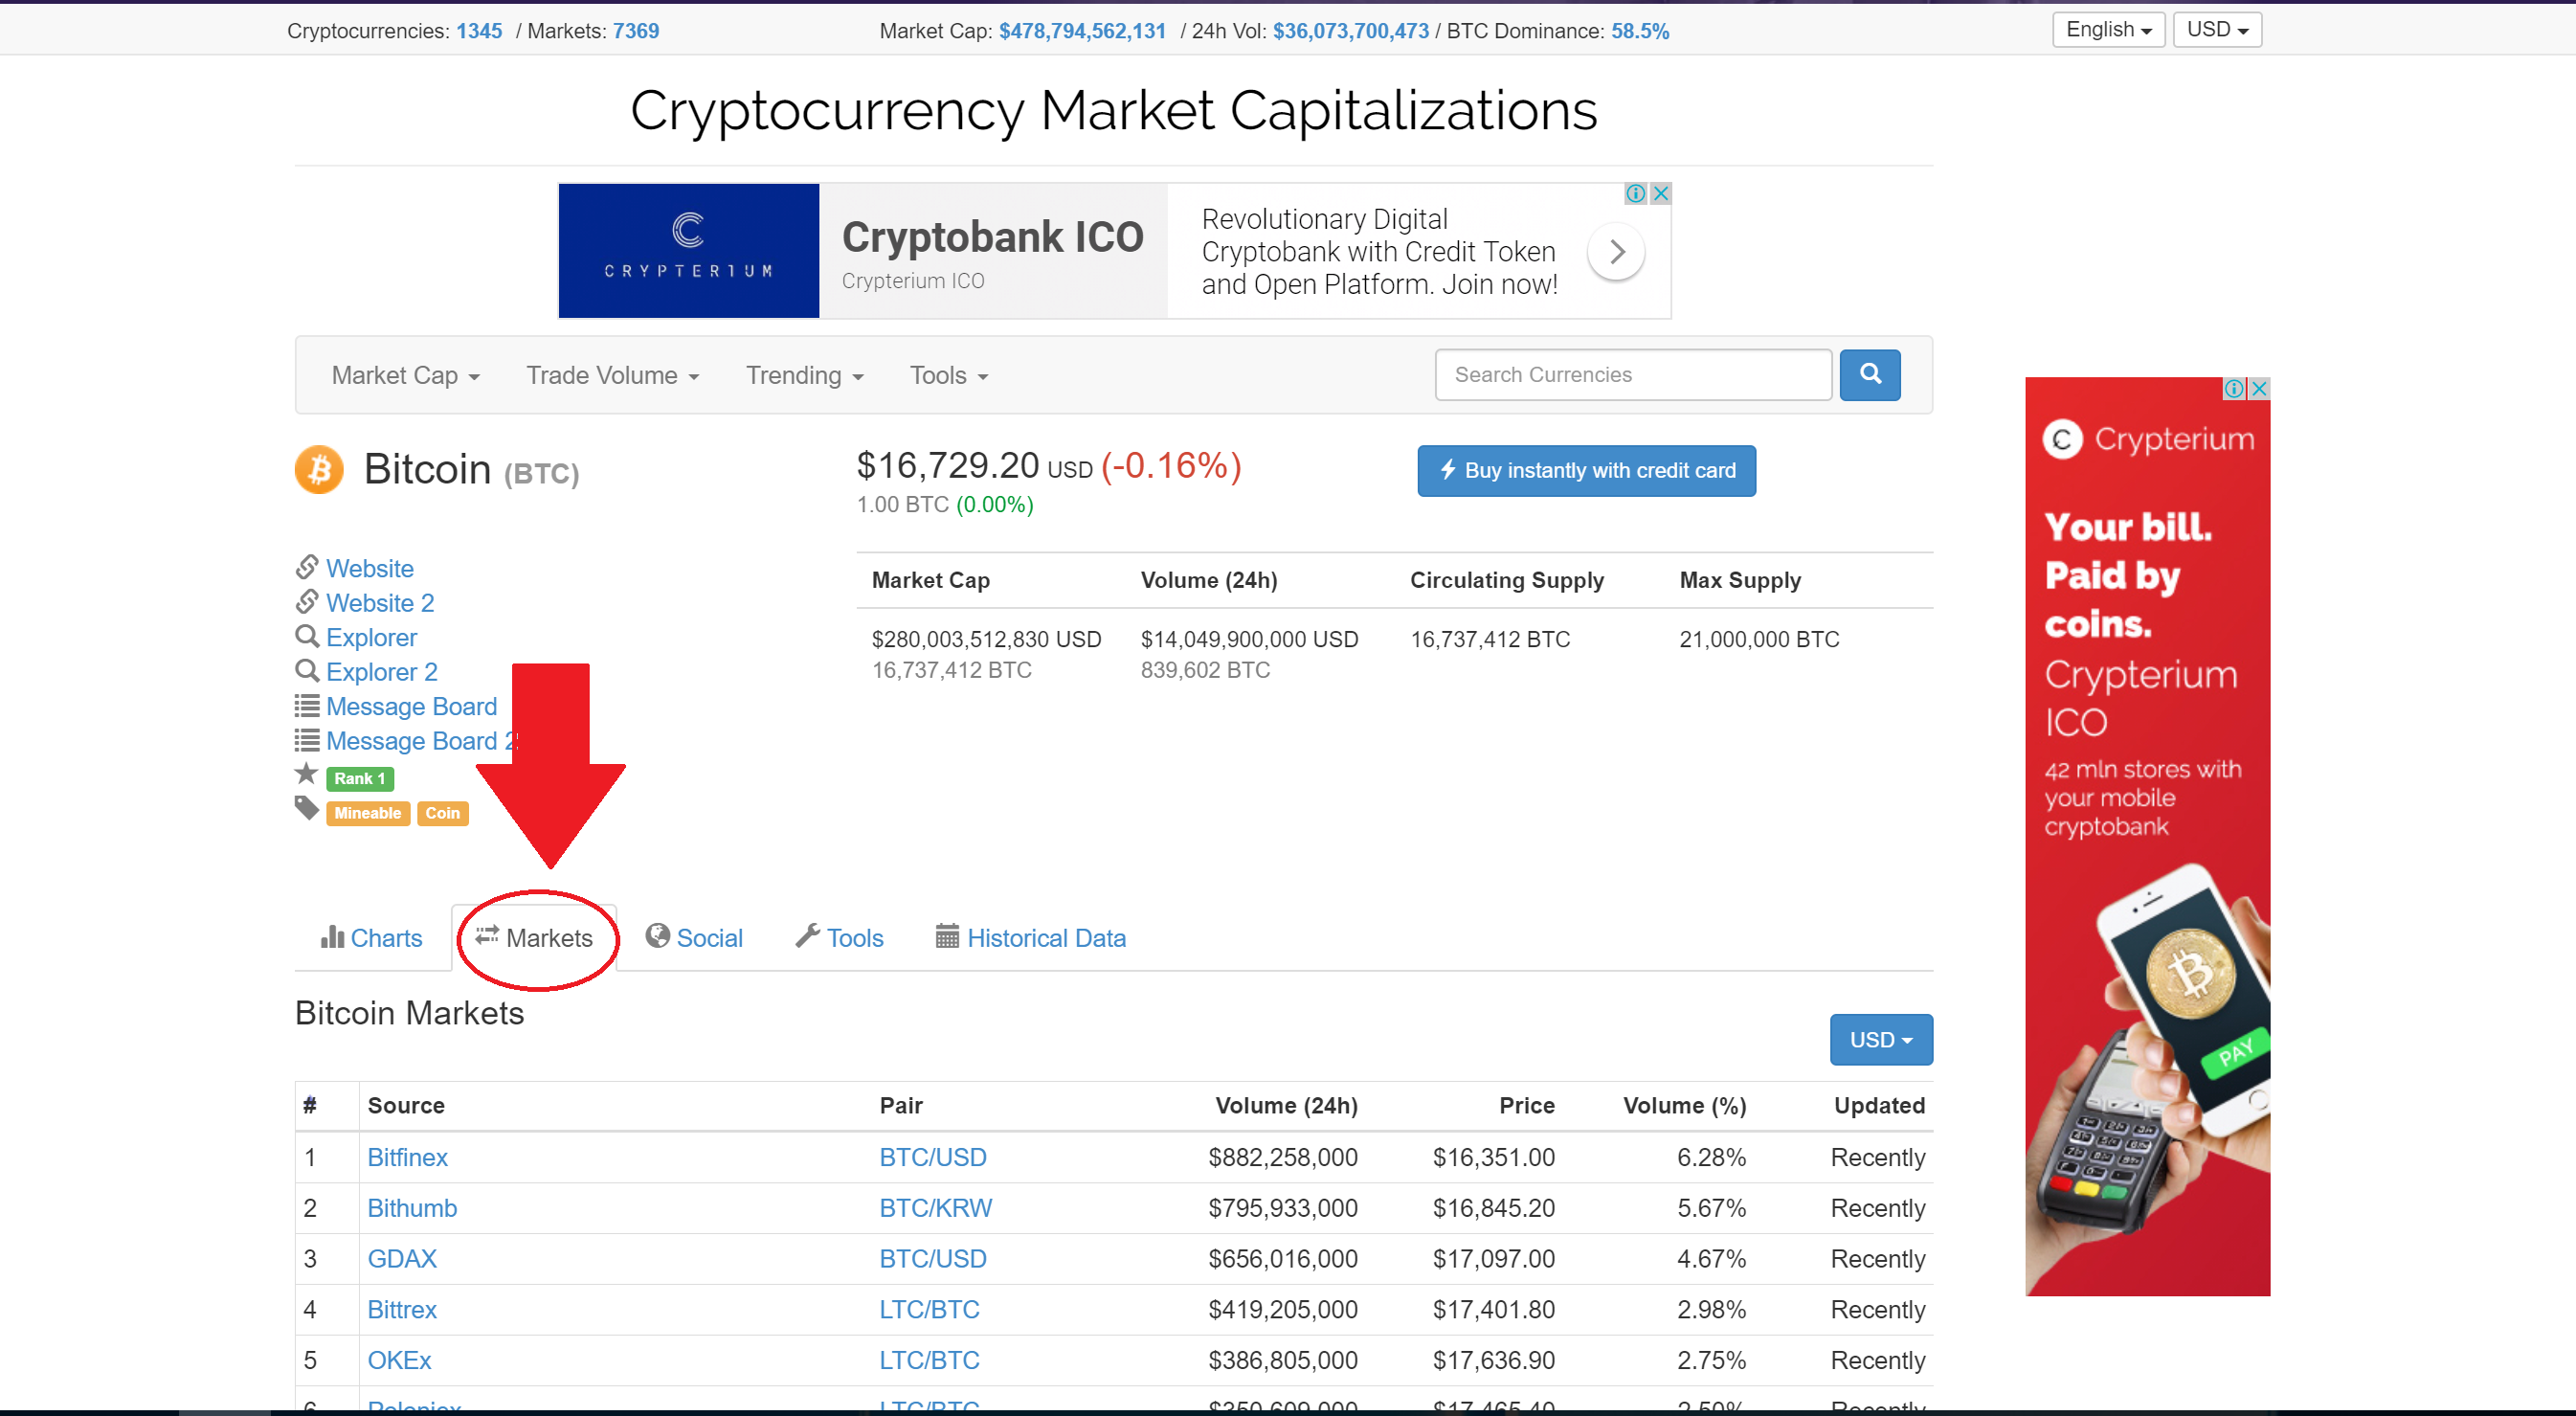Viewport: 2576px width, 1416px height.
Task: Open the Website 2 link
Action: [380, 603]
